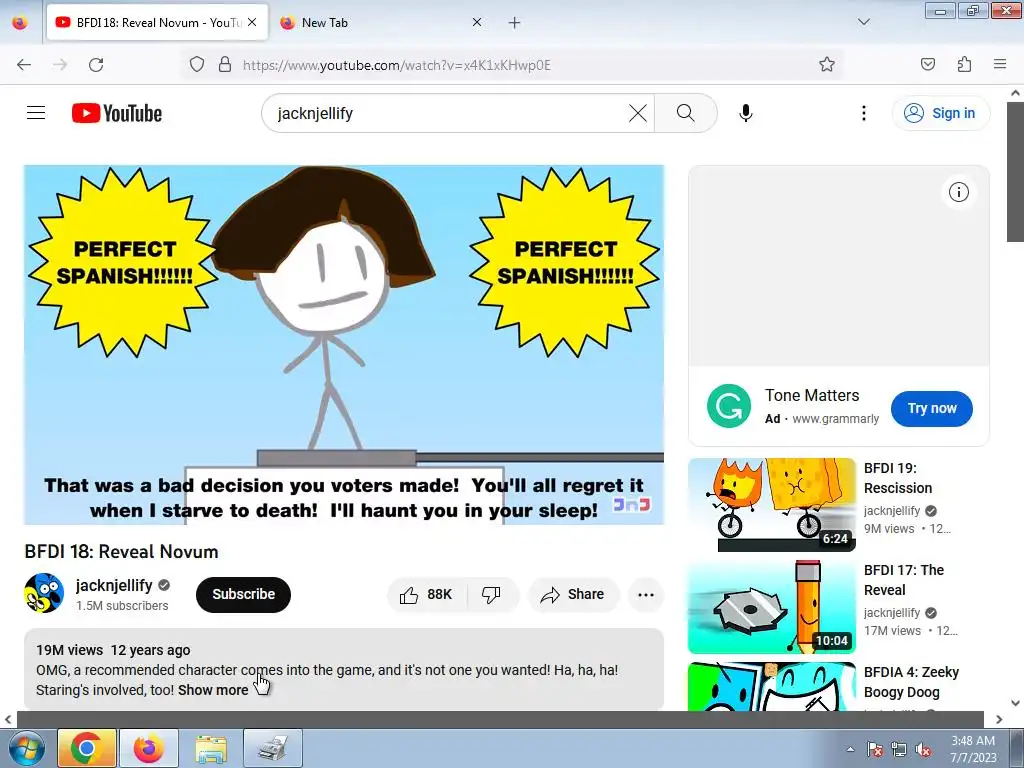Open BFDI 17: The Reveal thumbnail
The width and height of the screenshot is (1024, 768).
pos(772,607)
